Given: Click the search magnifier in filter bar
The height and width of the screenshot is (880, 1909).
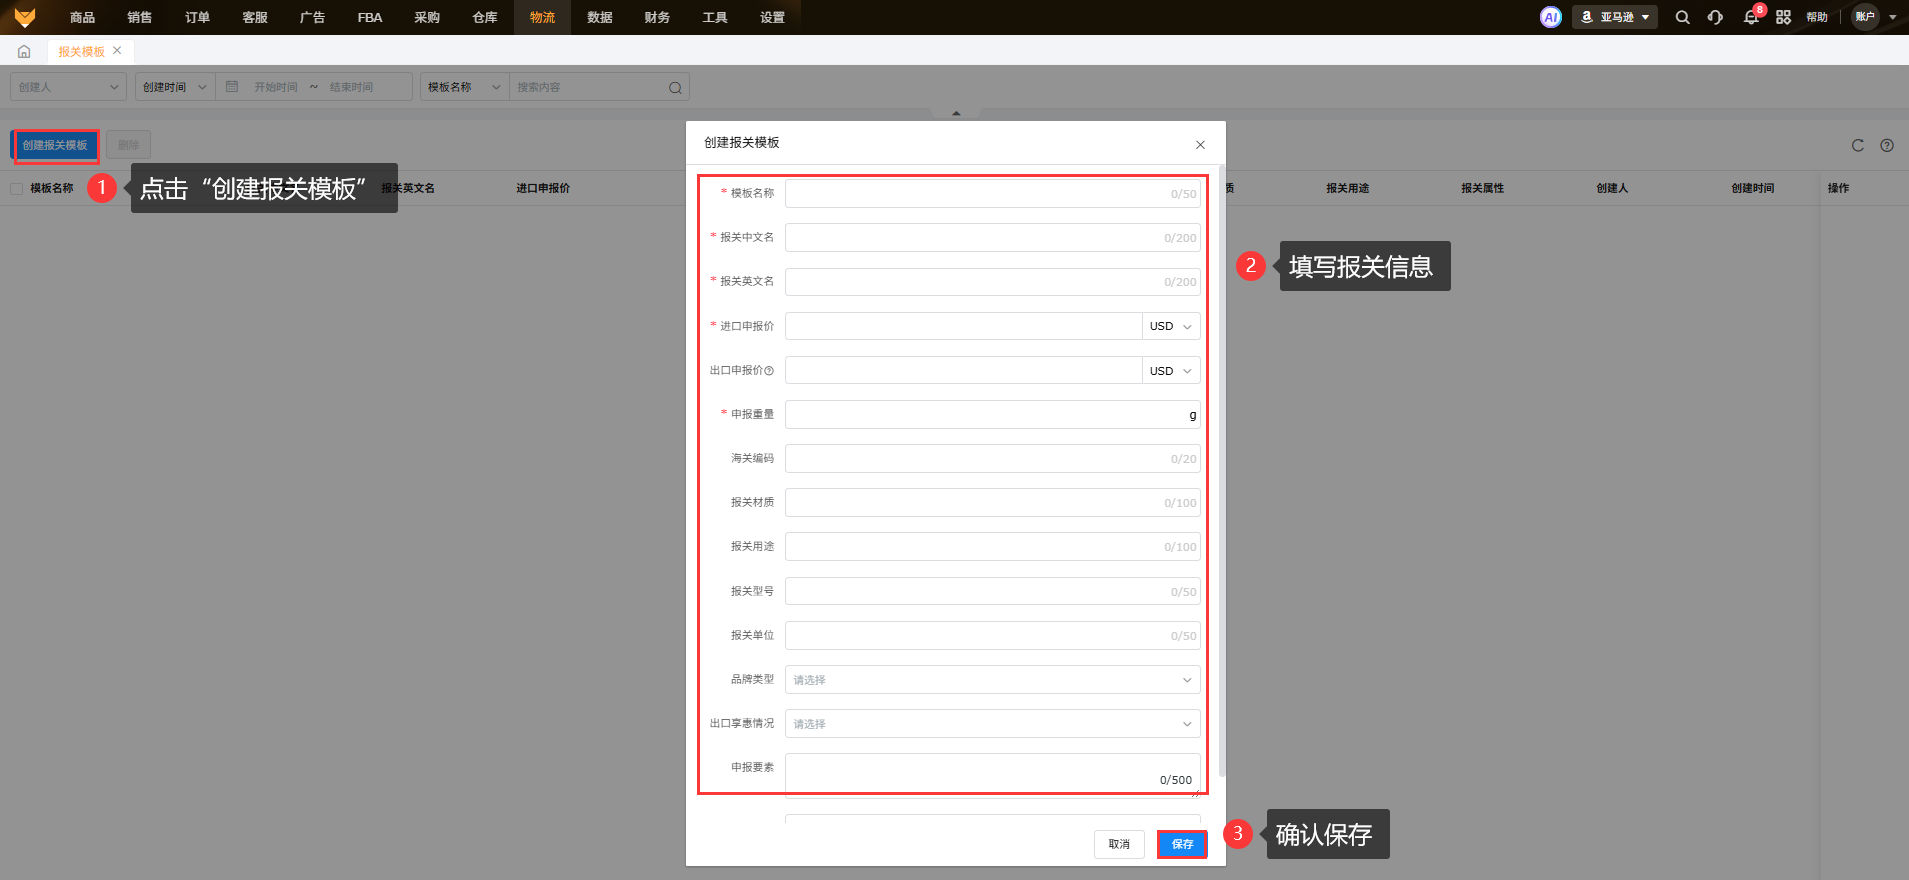Looking at the screenshot, I should tap(675, 87).
